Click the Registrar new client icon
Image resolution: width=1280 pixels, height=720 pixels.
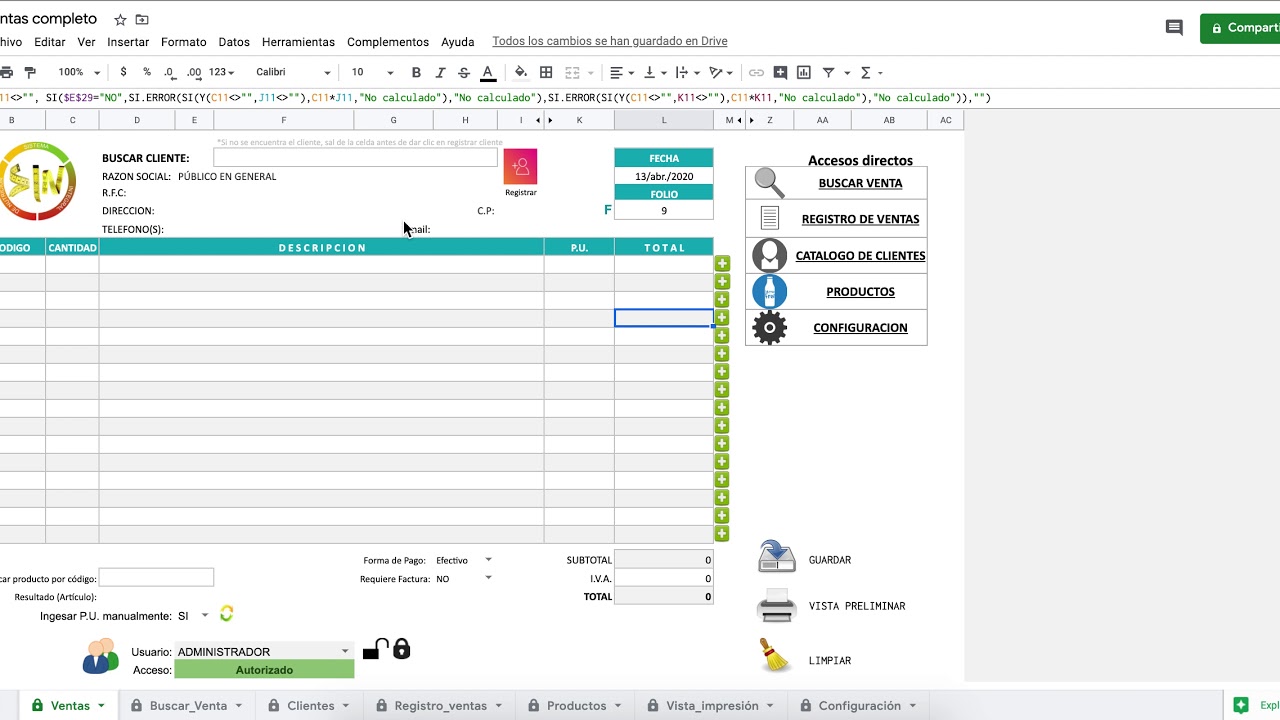tap(520, 166)
